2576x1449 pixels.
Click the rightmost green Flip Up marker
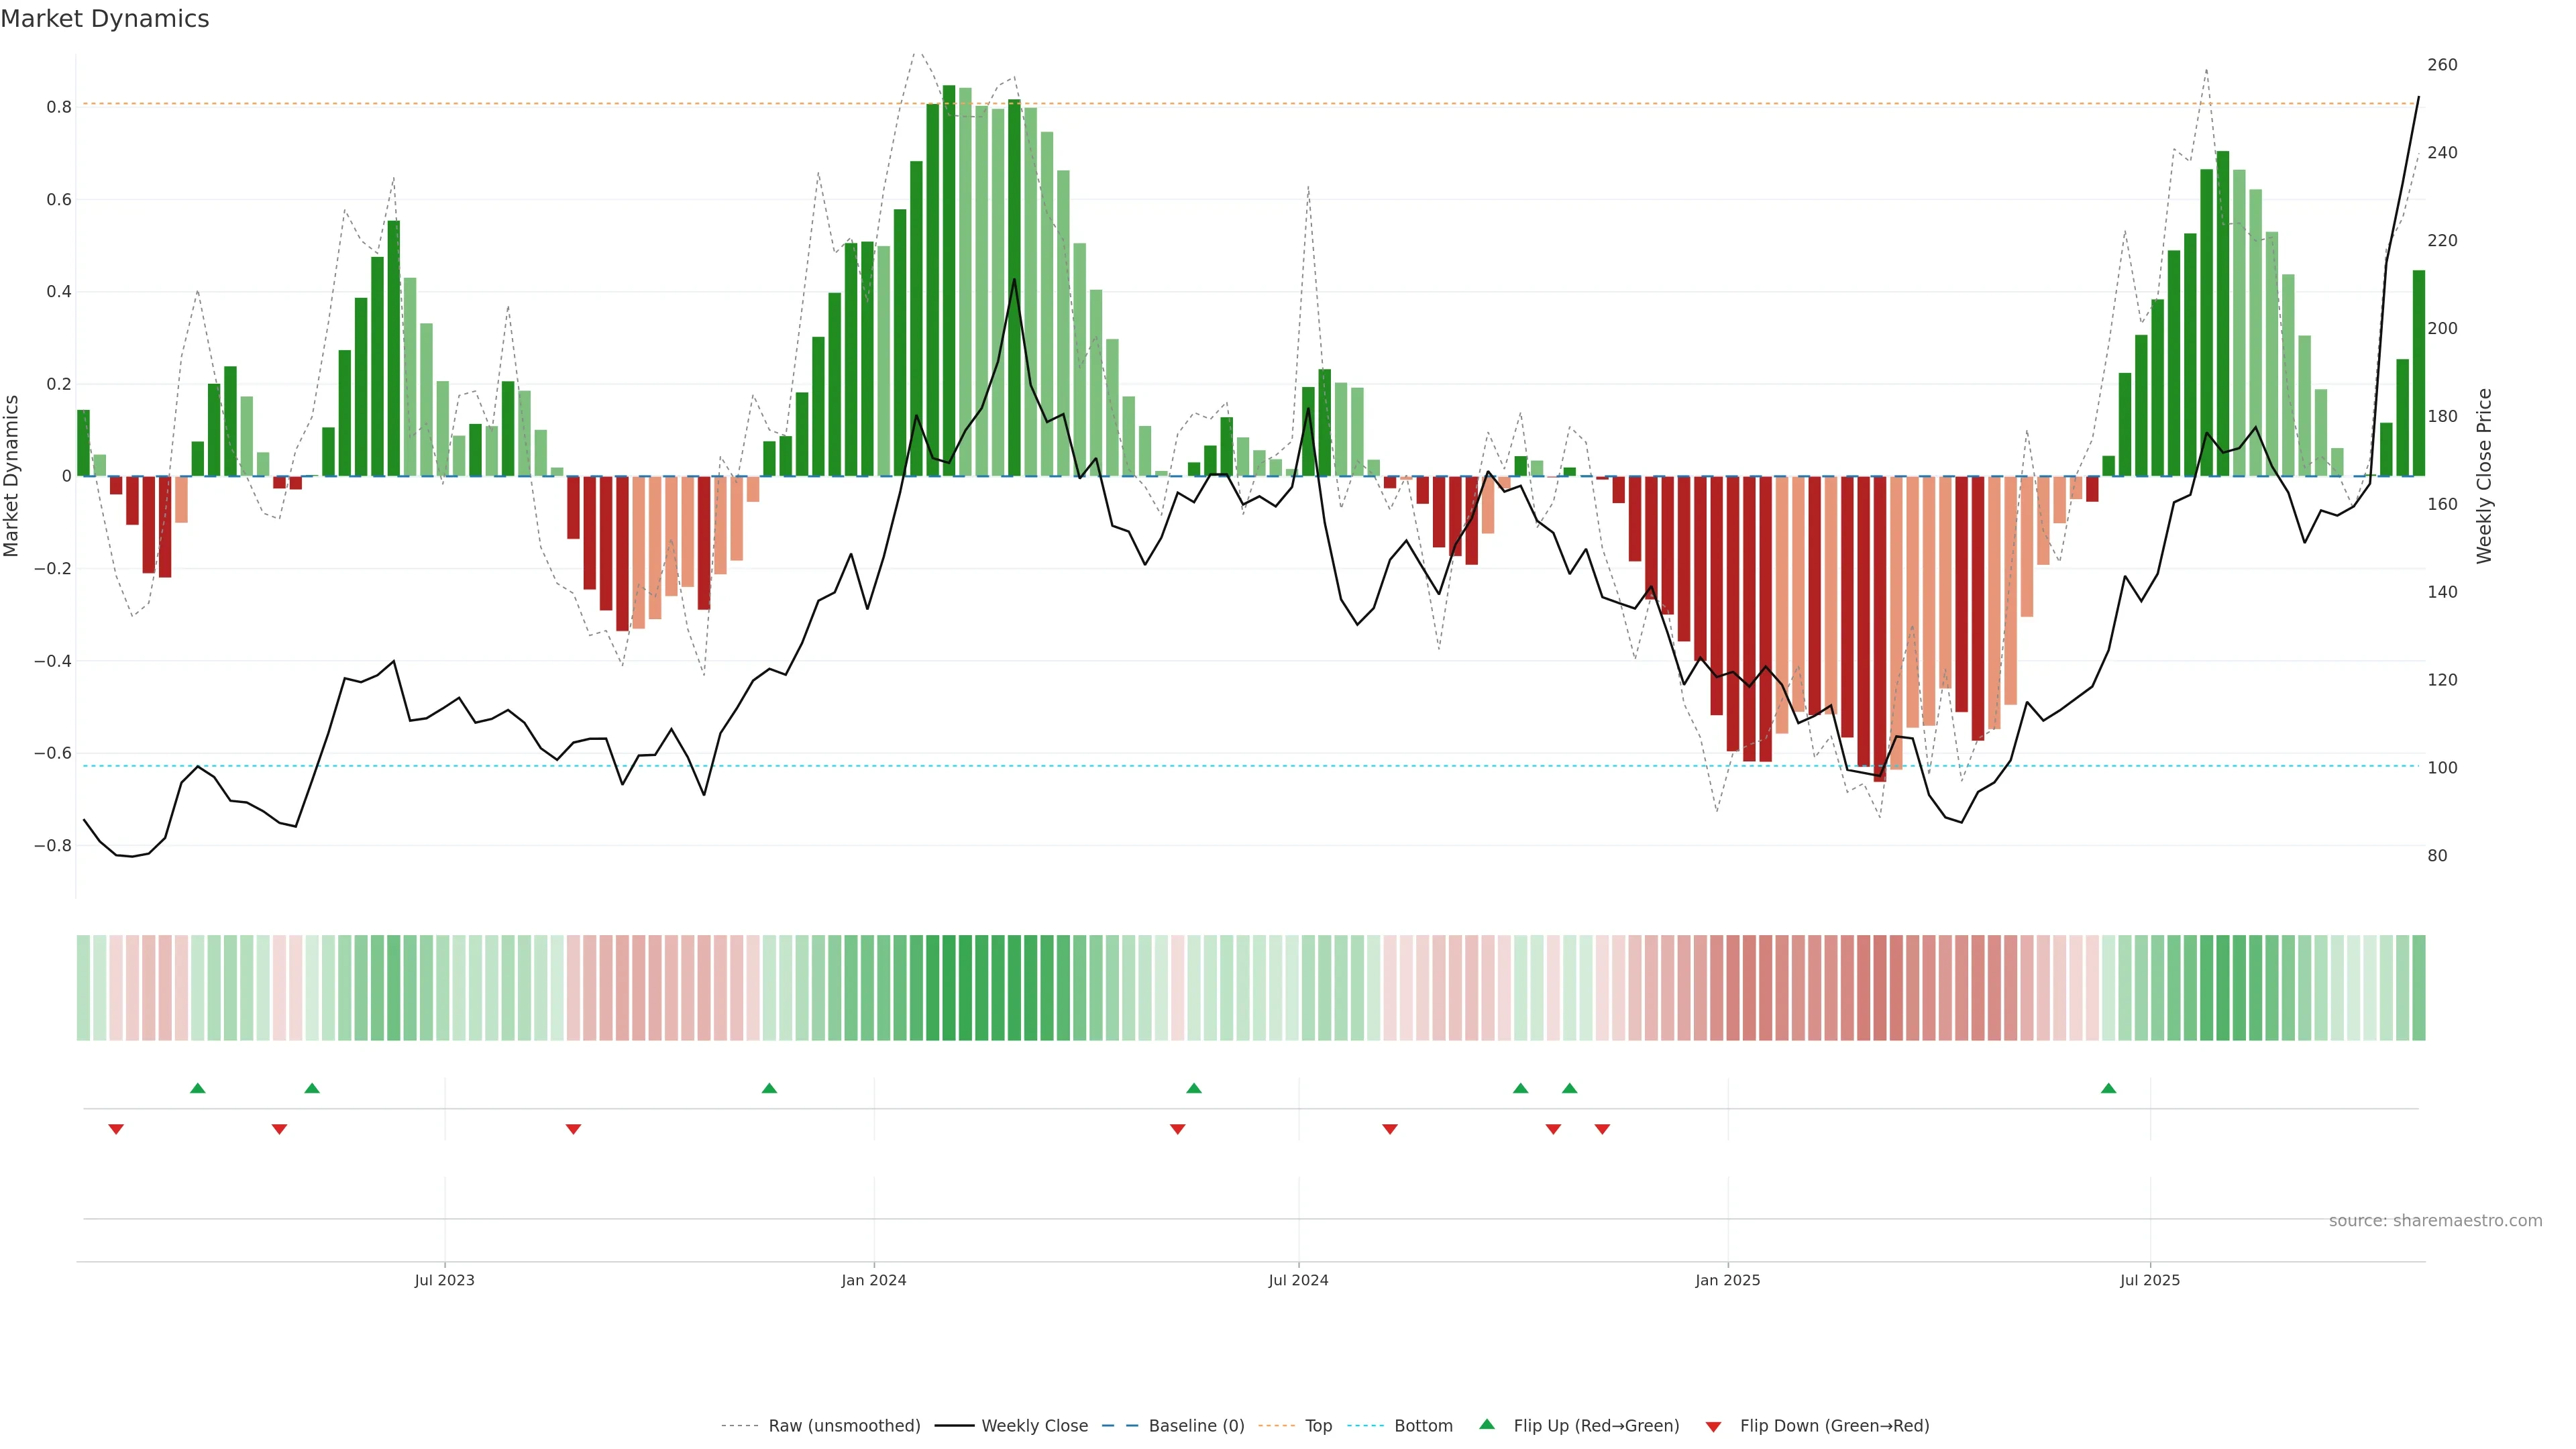2108,1088
